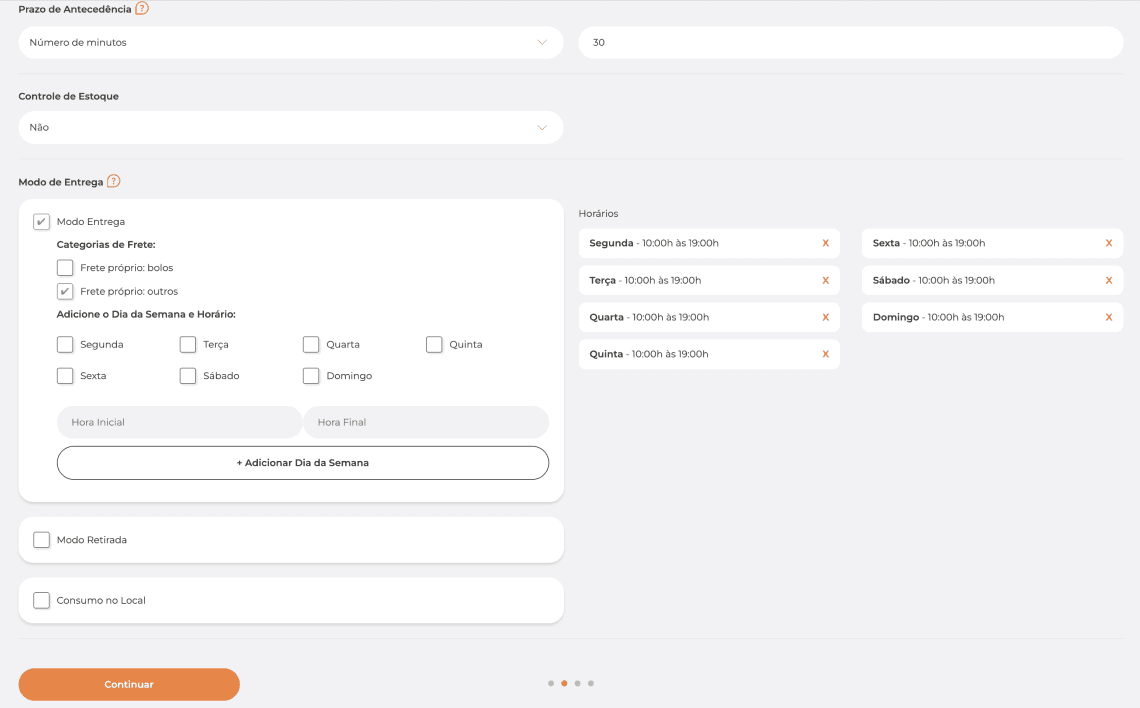Remove the Sexta schedule entry
Screen dimensions: 1140x708
point(1108,243)
